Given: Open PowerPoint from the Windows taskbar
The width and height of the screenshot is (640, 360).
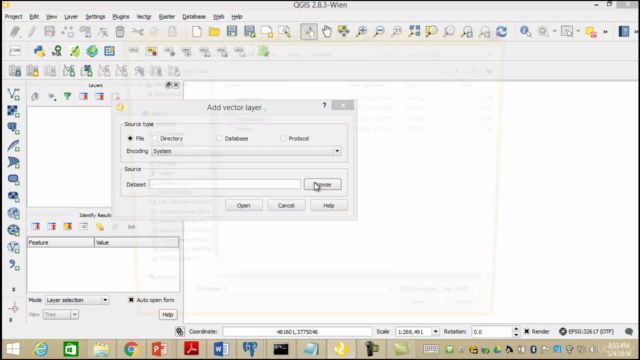Looking at the screenshot, I should (160, 349).
